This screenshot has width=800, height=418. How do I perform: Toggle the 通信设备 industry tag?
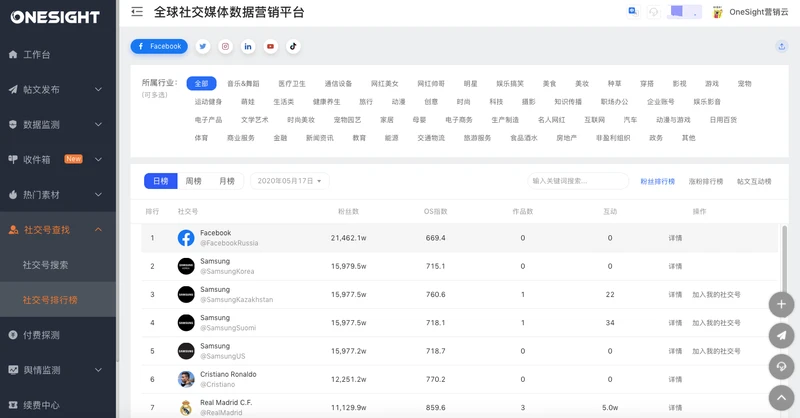pyautogui.click(x=338, y=84)
